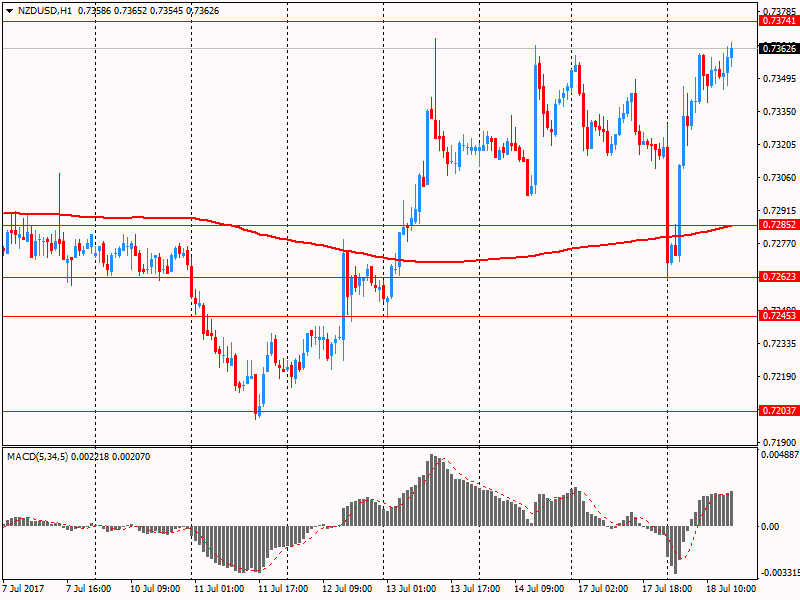
Task: Select the 0.72037 support level label
Action: [x=779, y=411]
